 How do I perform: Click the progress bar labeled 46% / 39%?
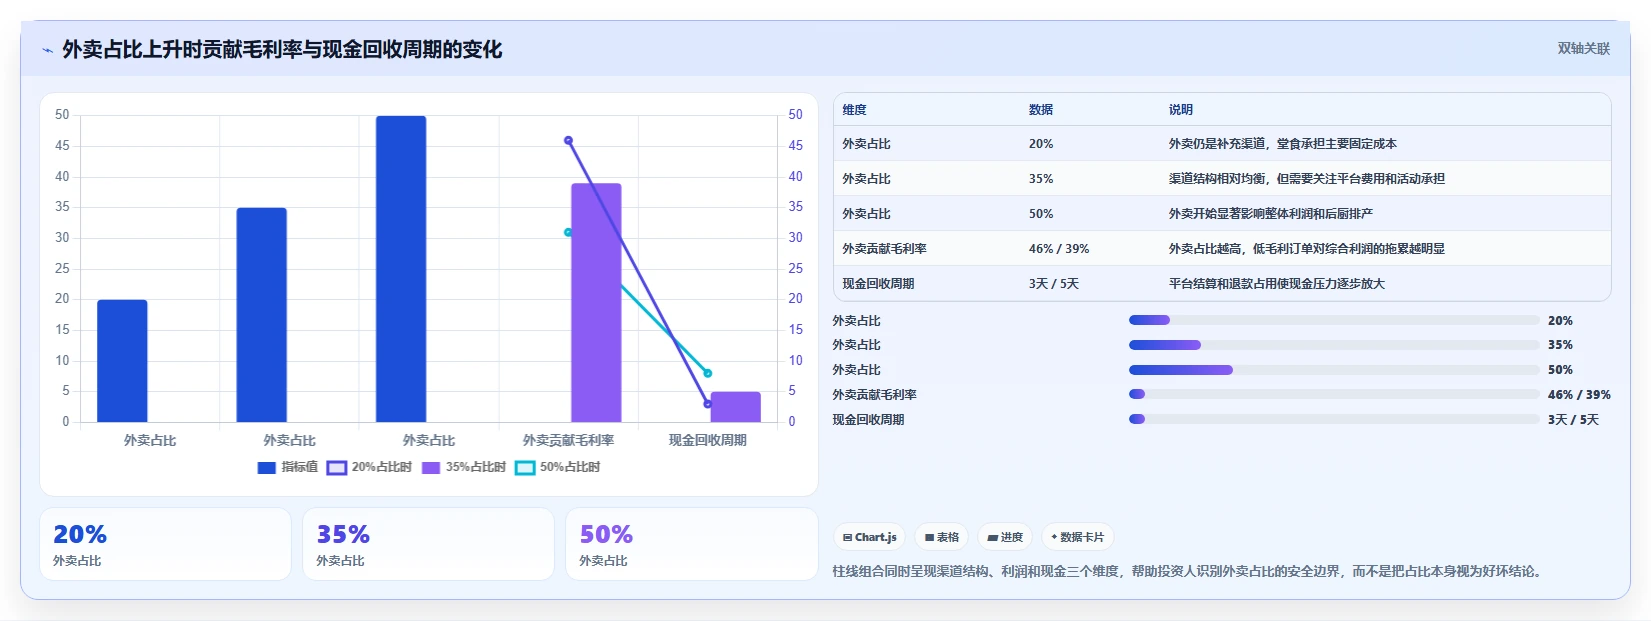click(1334, 394)
